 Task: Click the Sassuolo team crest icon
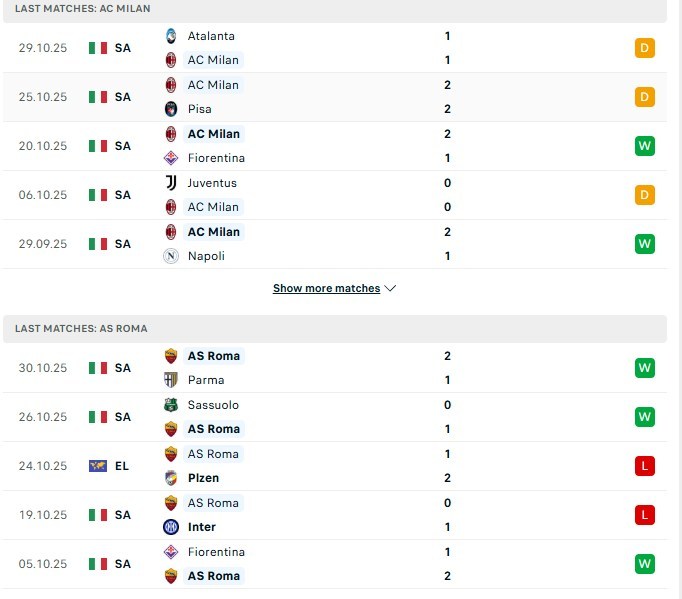click(170, 405)
